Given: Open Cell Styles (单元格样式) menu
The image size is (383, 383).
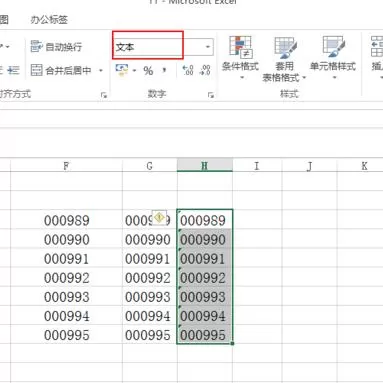Looking at the screenshot, I should 333,57.
